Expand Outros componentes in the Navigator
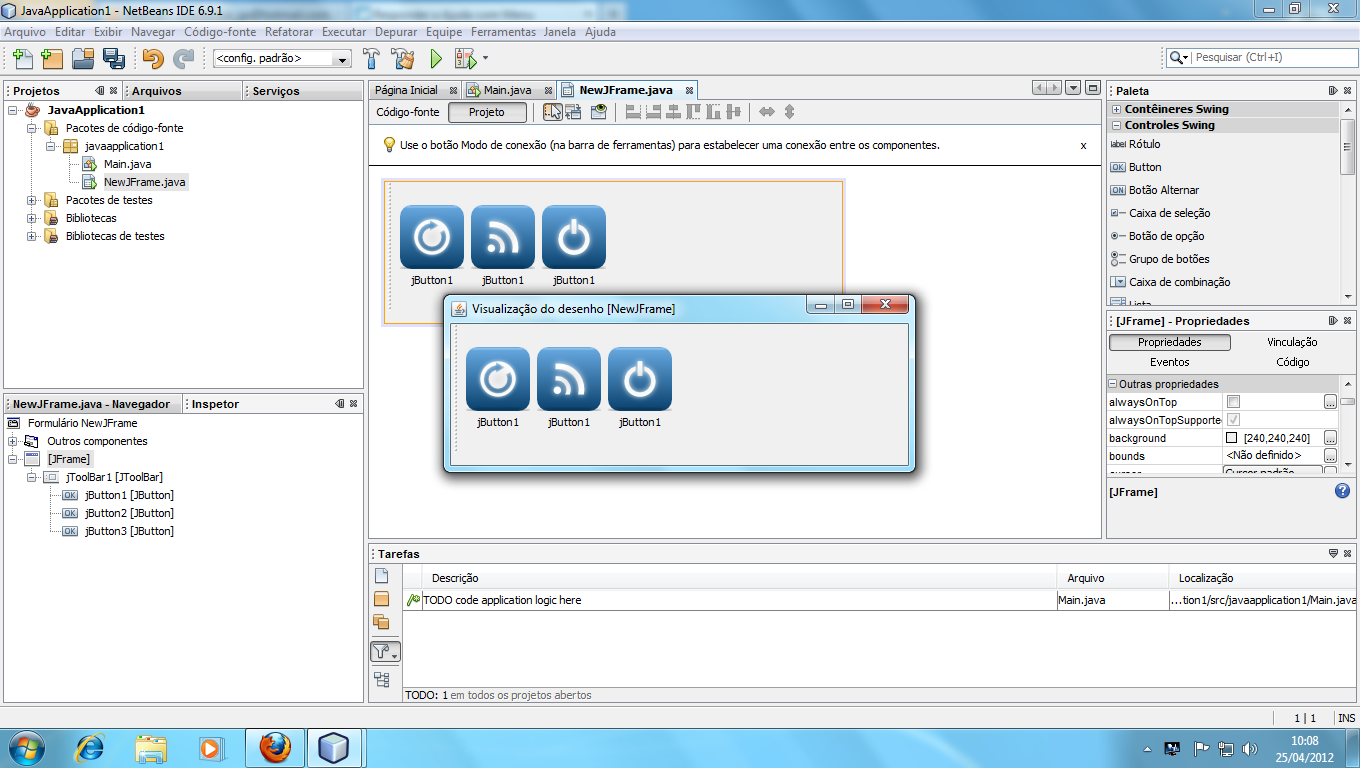1360x768 pixels. [13, 441]
